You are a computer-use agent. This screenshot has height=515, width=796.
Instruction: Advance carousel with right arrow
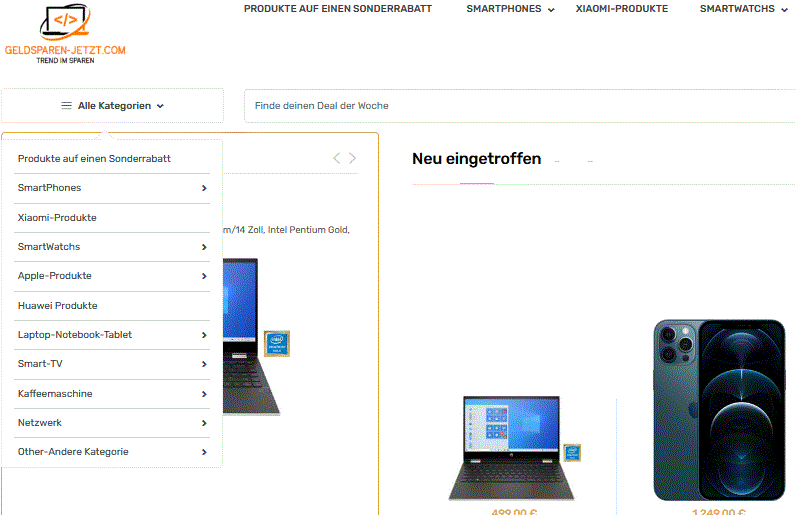pyautogui.click(x=352, y=158)
